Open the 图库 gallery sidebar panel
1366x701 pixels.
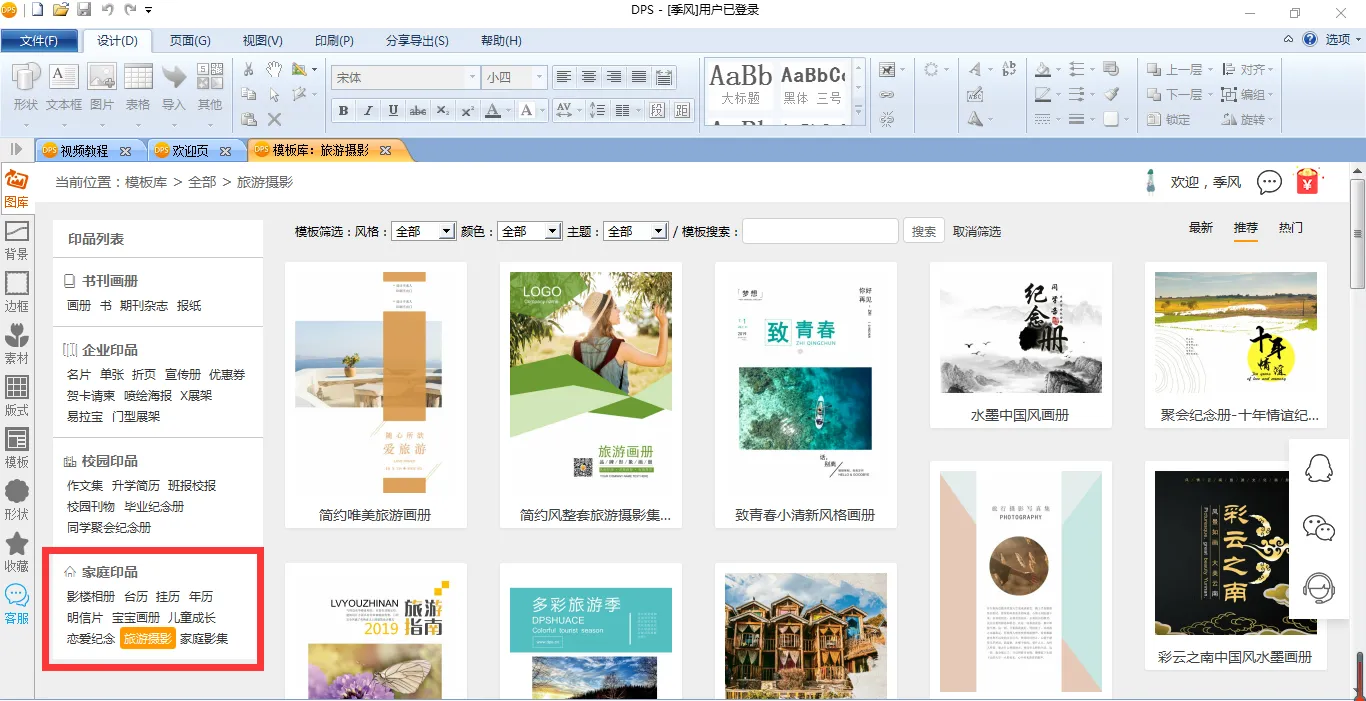[16, 188]
